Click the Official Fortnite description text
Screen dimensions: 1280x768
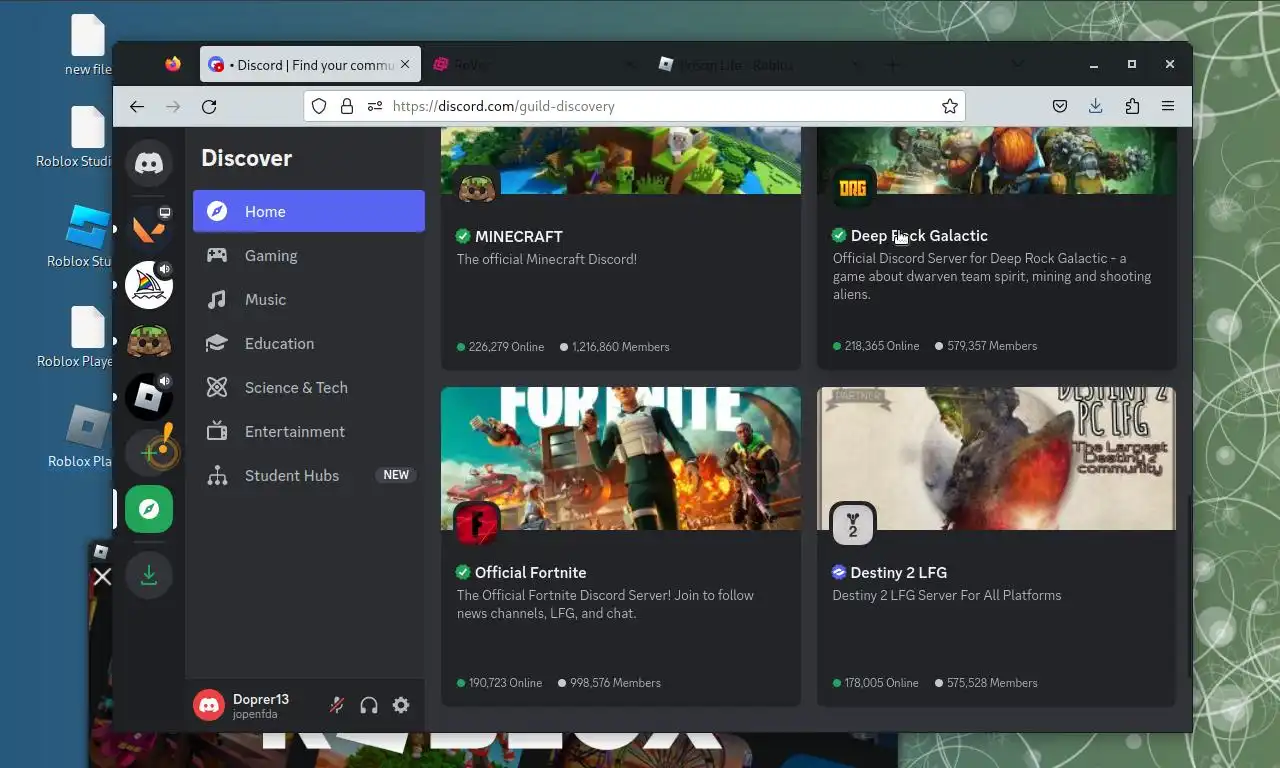click(x=605, y=604)
